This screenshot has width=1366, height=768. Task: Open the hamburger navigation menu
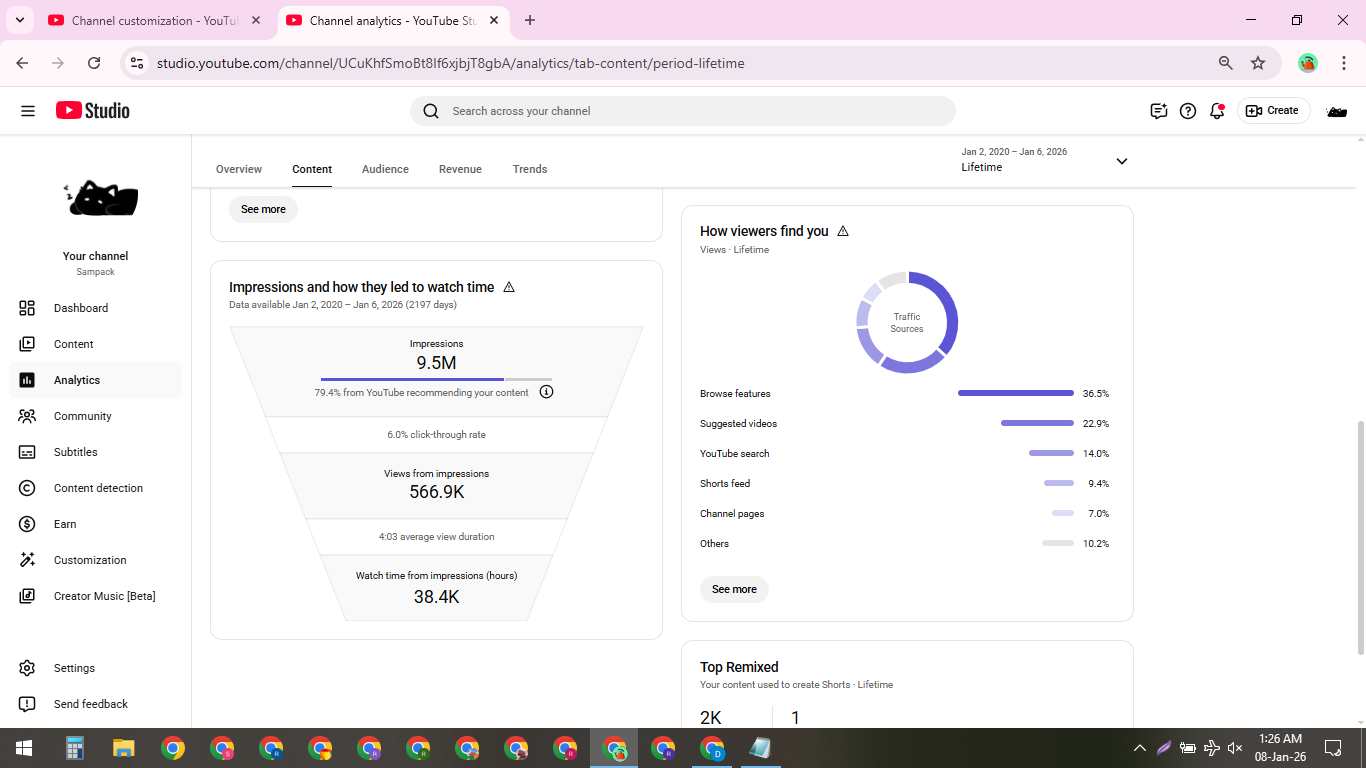[28, 111]
